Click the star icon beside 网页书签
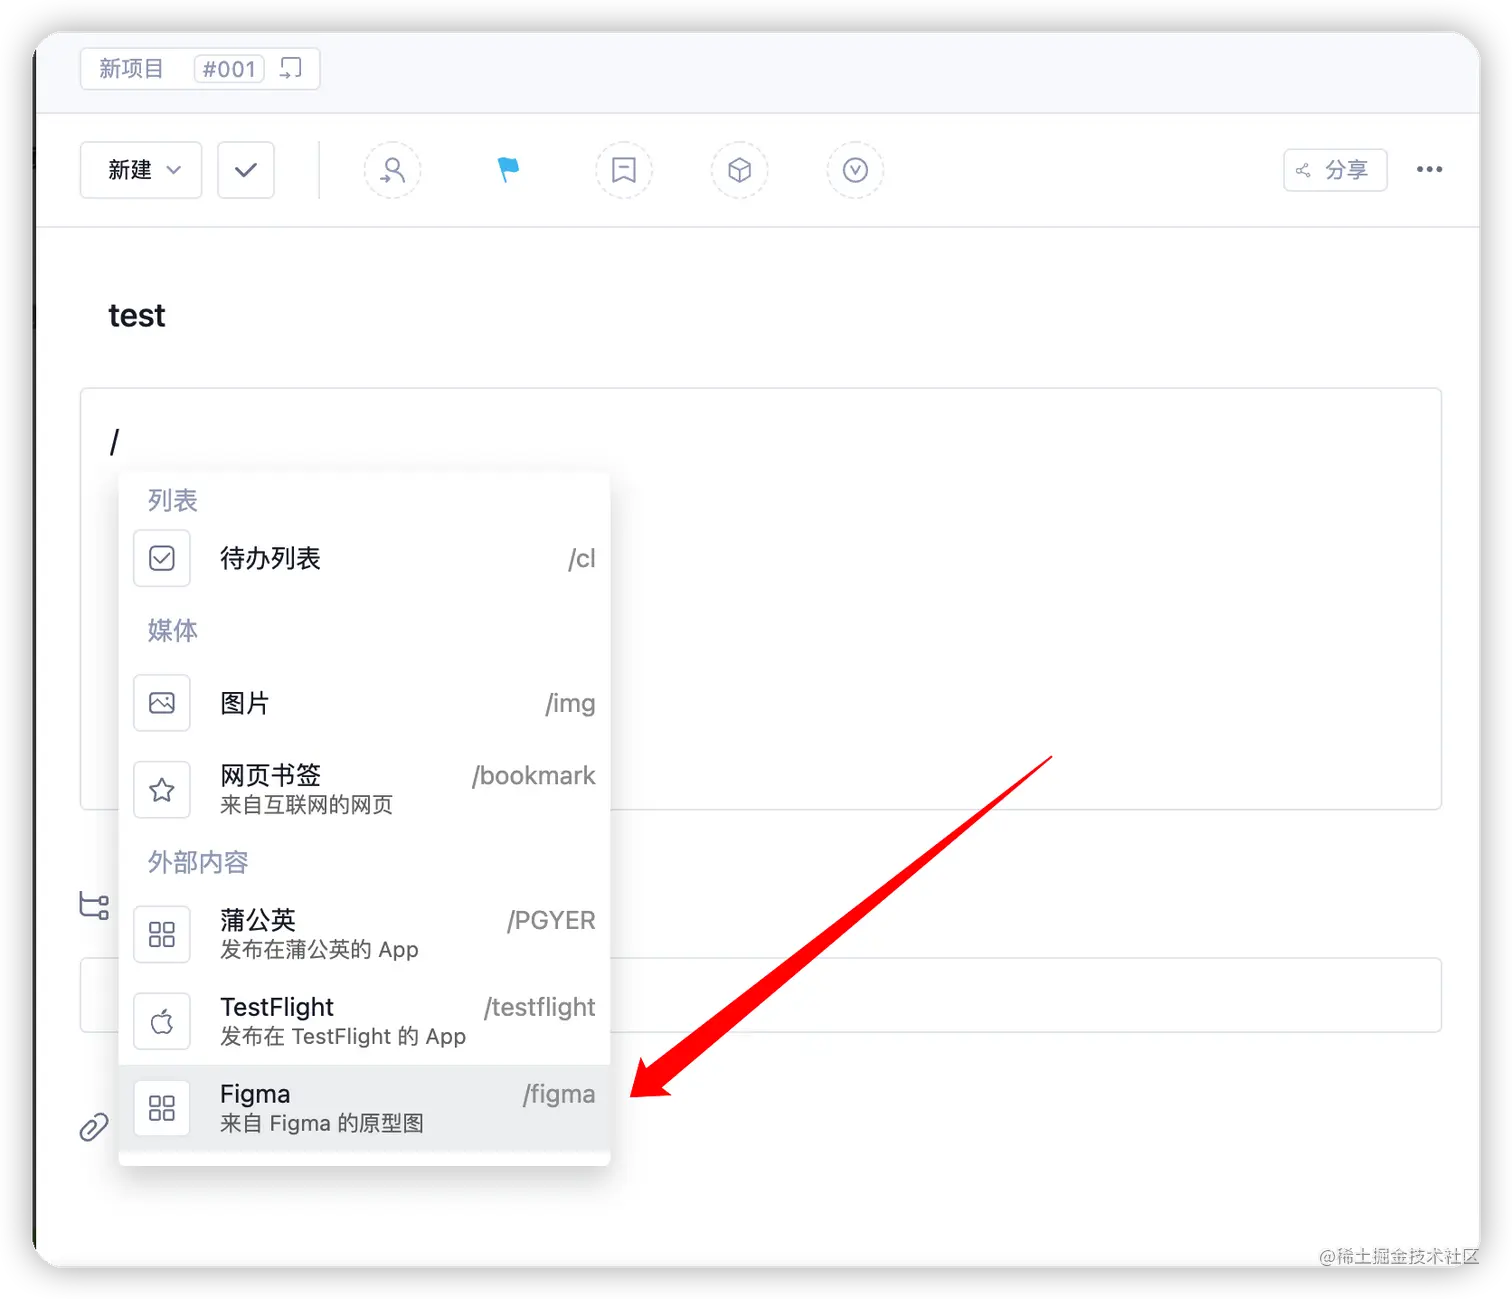 (162, 790)
